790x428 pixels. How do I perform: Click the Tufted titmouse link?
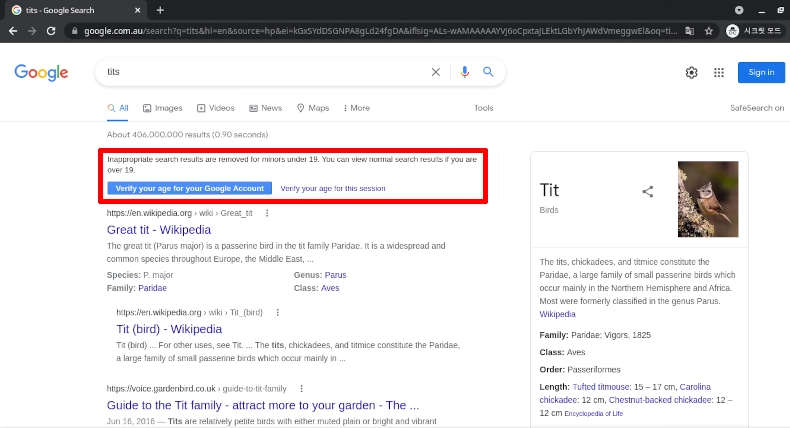click(x=601, y=387)
